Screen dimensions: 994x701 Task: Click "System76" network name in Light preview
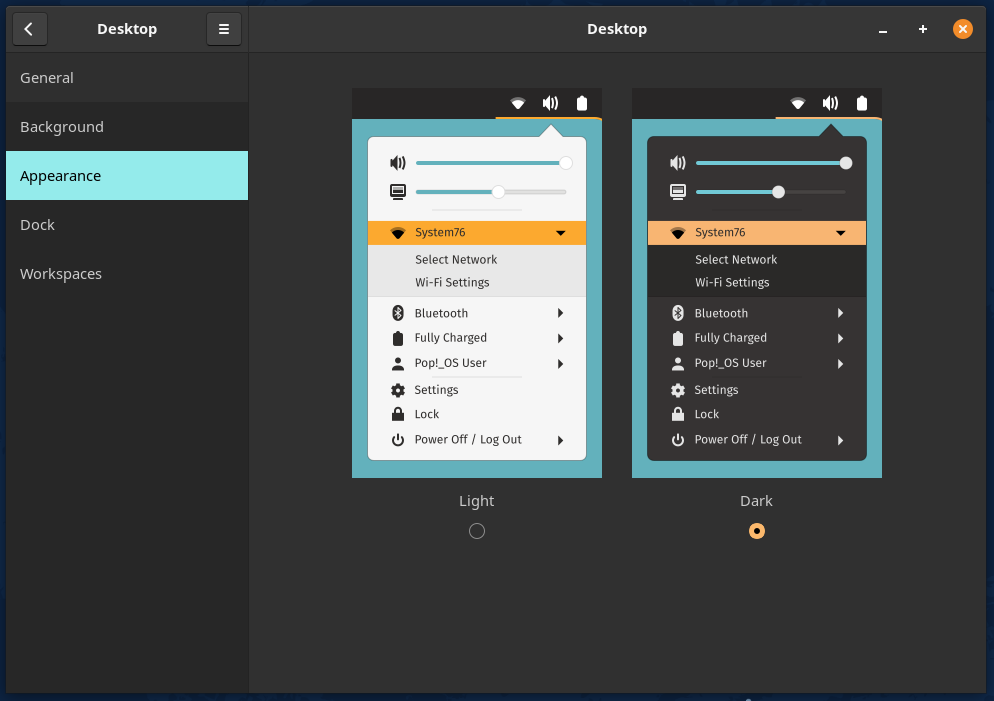point(440,233)
